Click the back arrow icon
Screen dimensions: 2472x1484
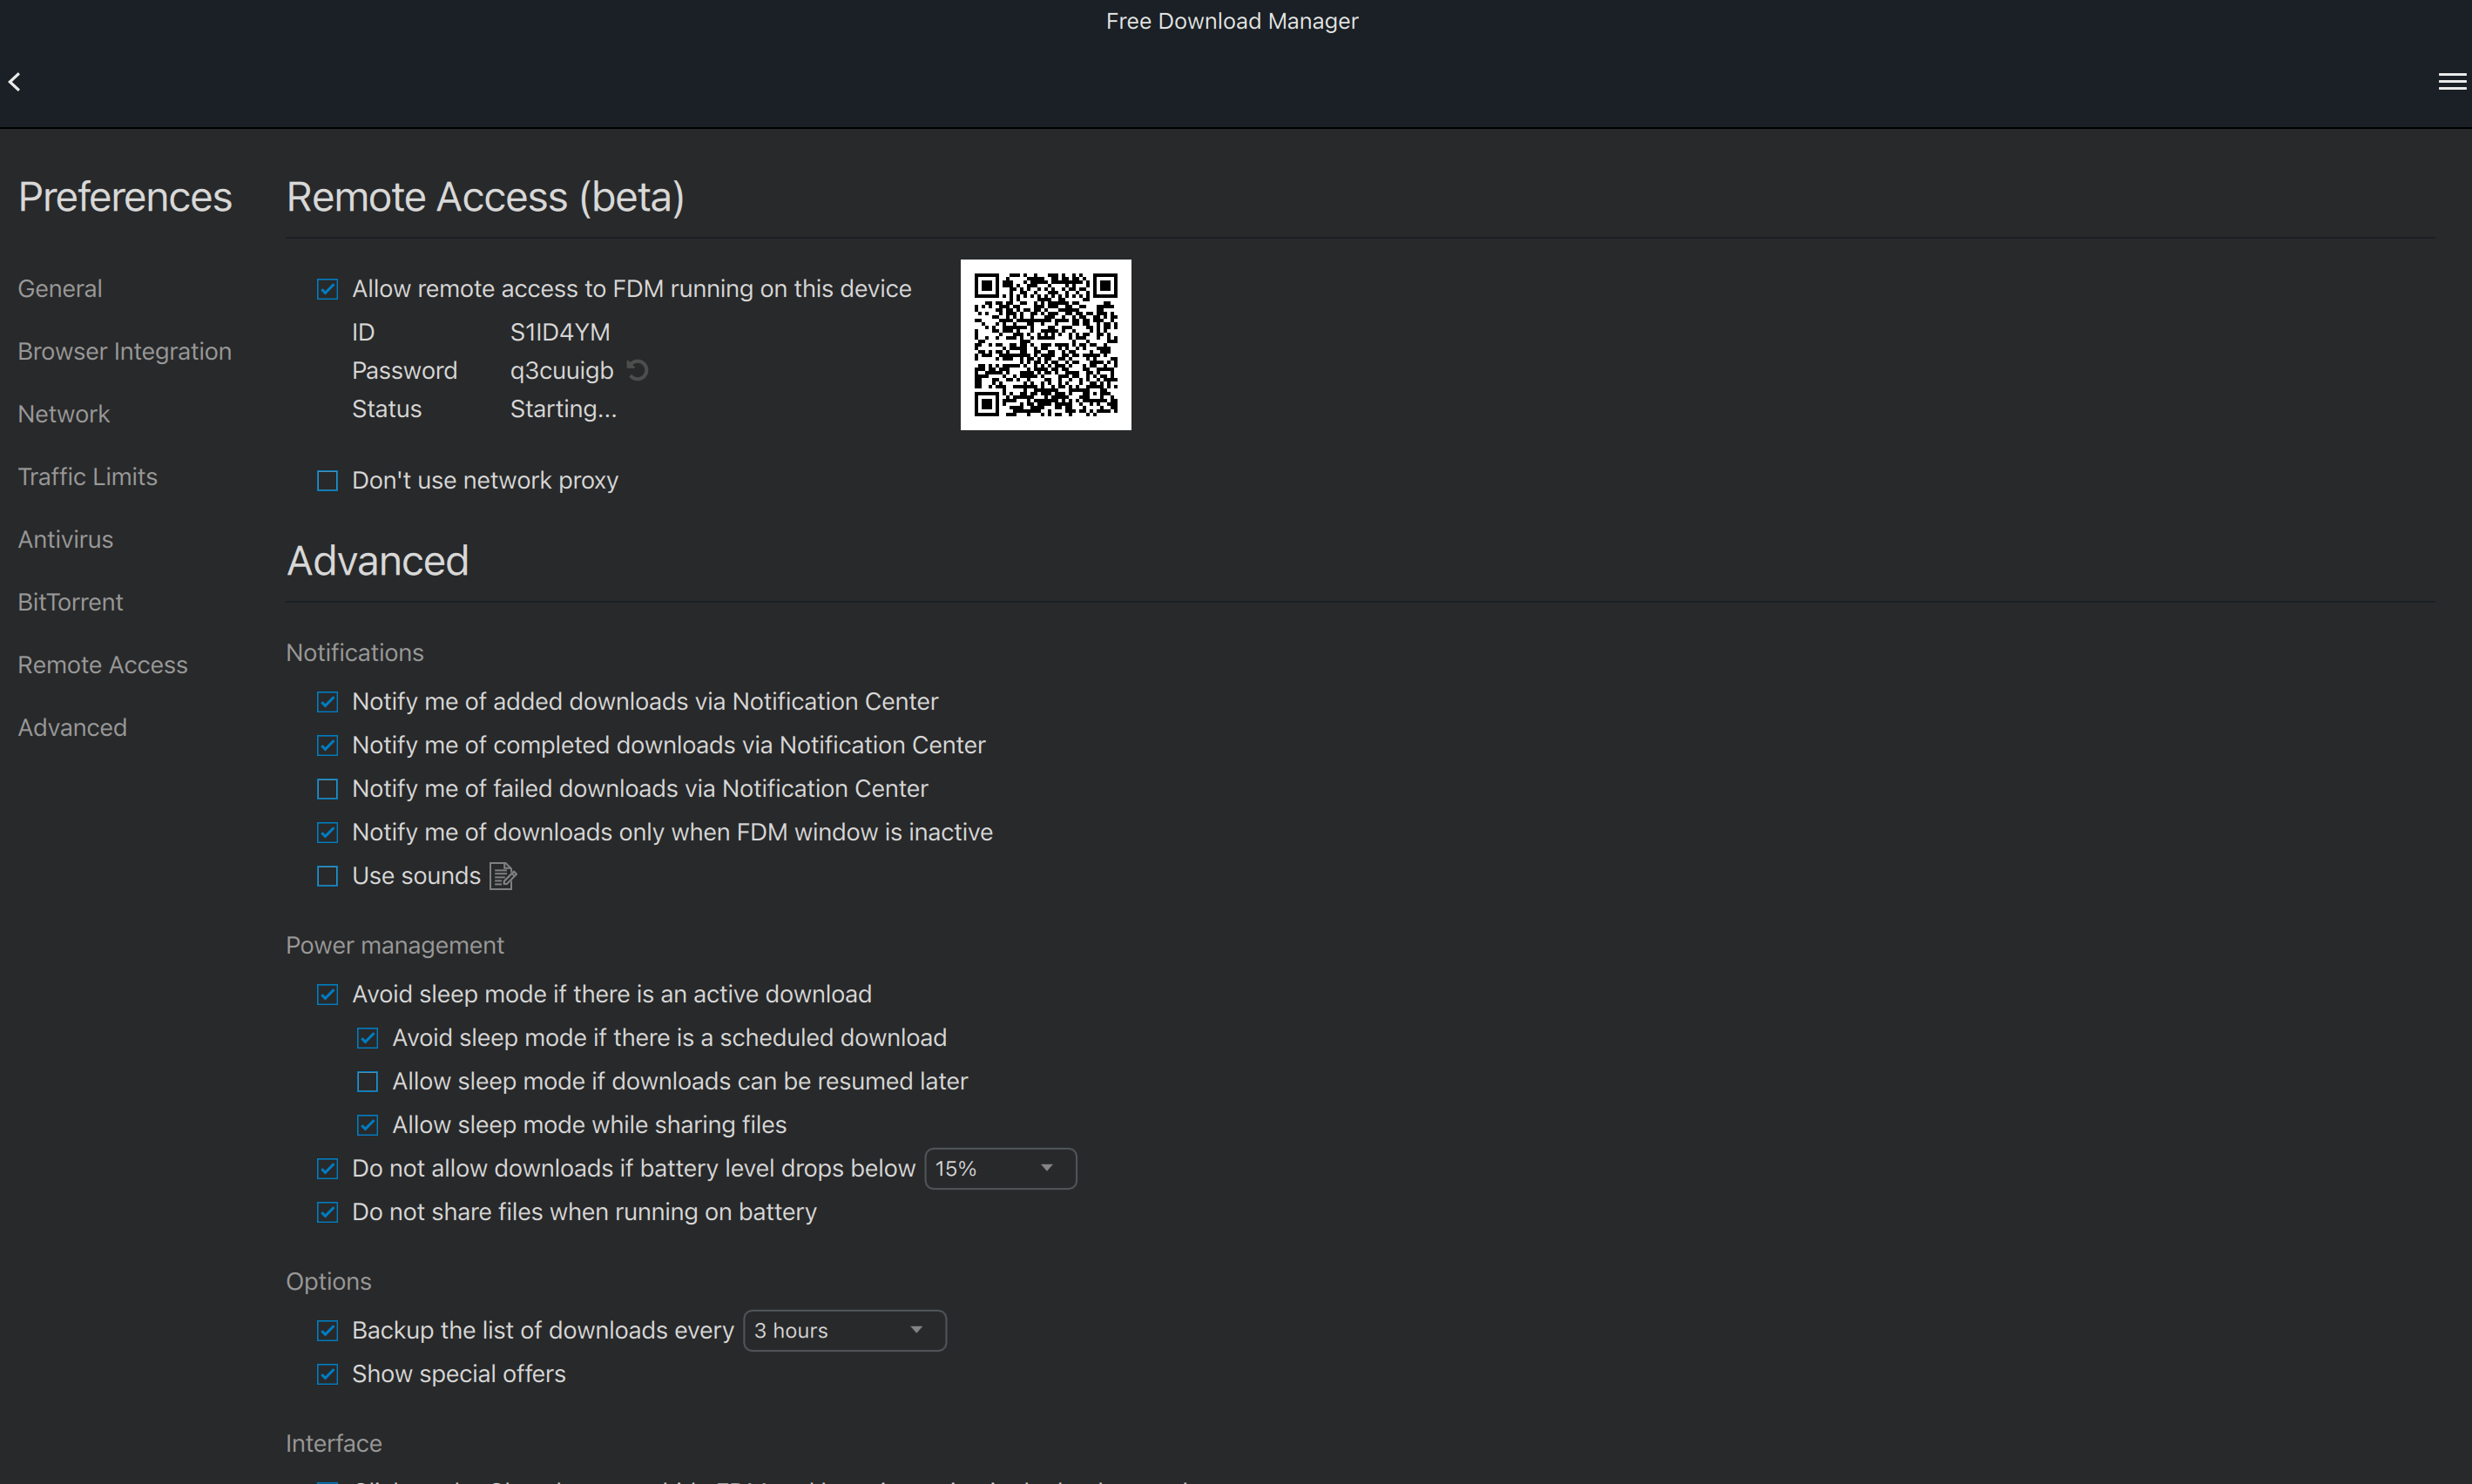15,82
